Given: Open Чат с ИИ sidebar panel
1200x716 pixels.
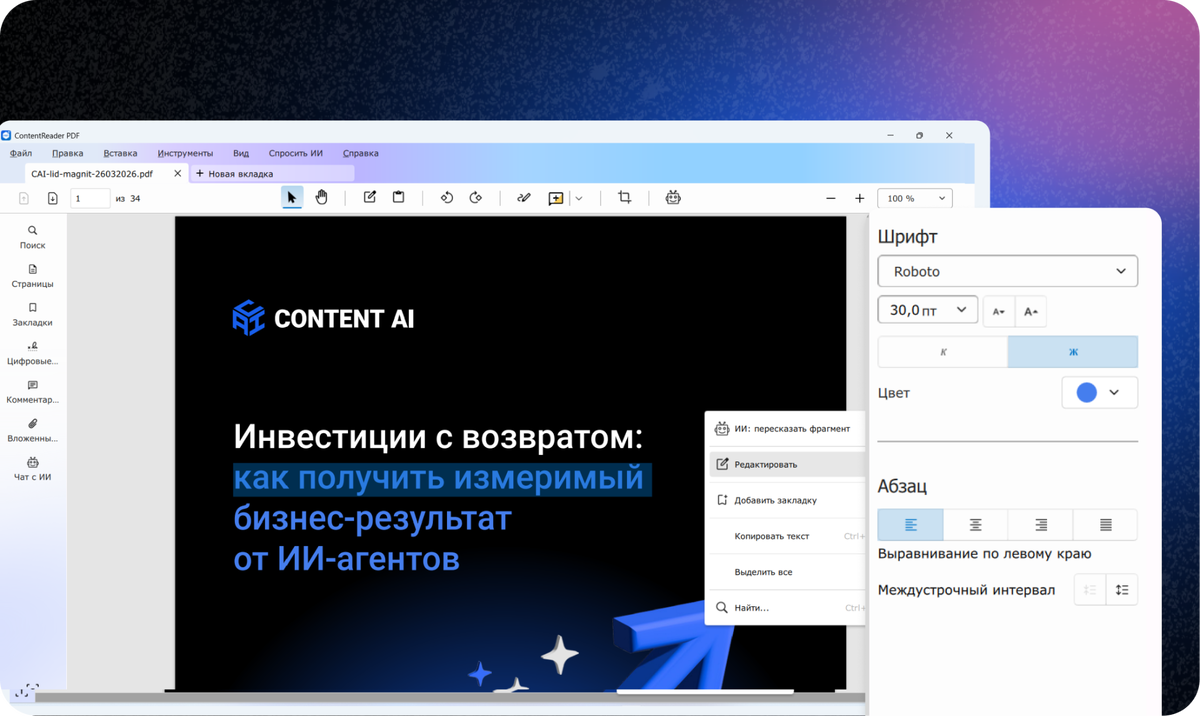Looking at the screenshot, I should 33,469.
